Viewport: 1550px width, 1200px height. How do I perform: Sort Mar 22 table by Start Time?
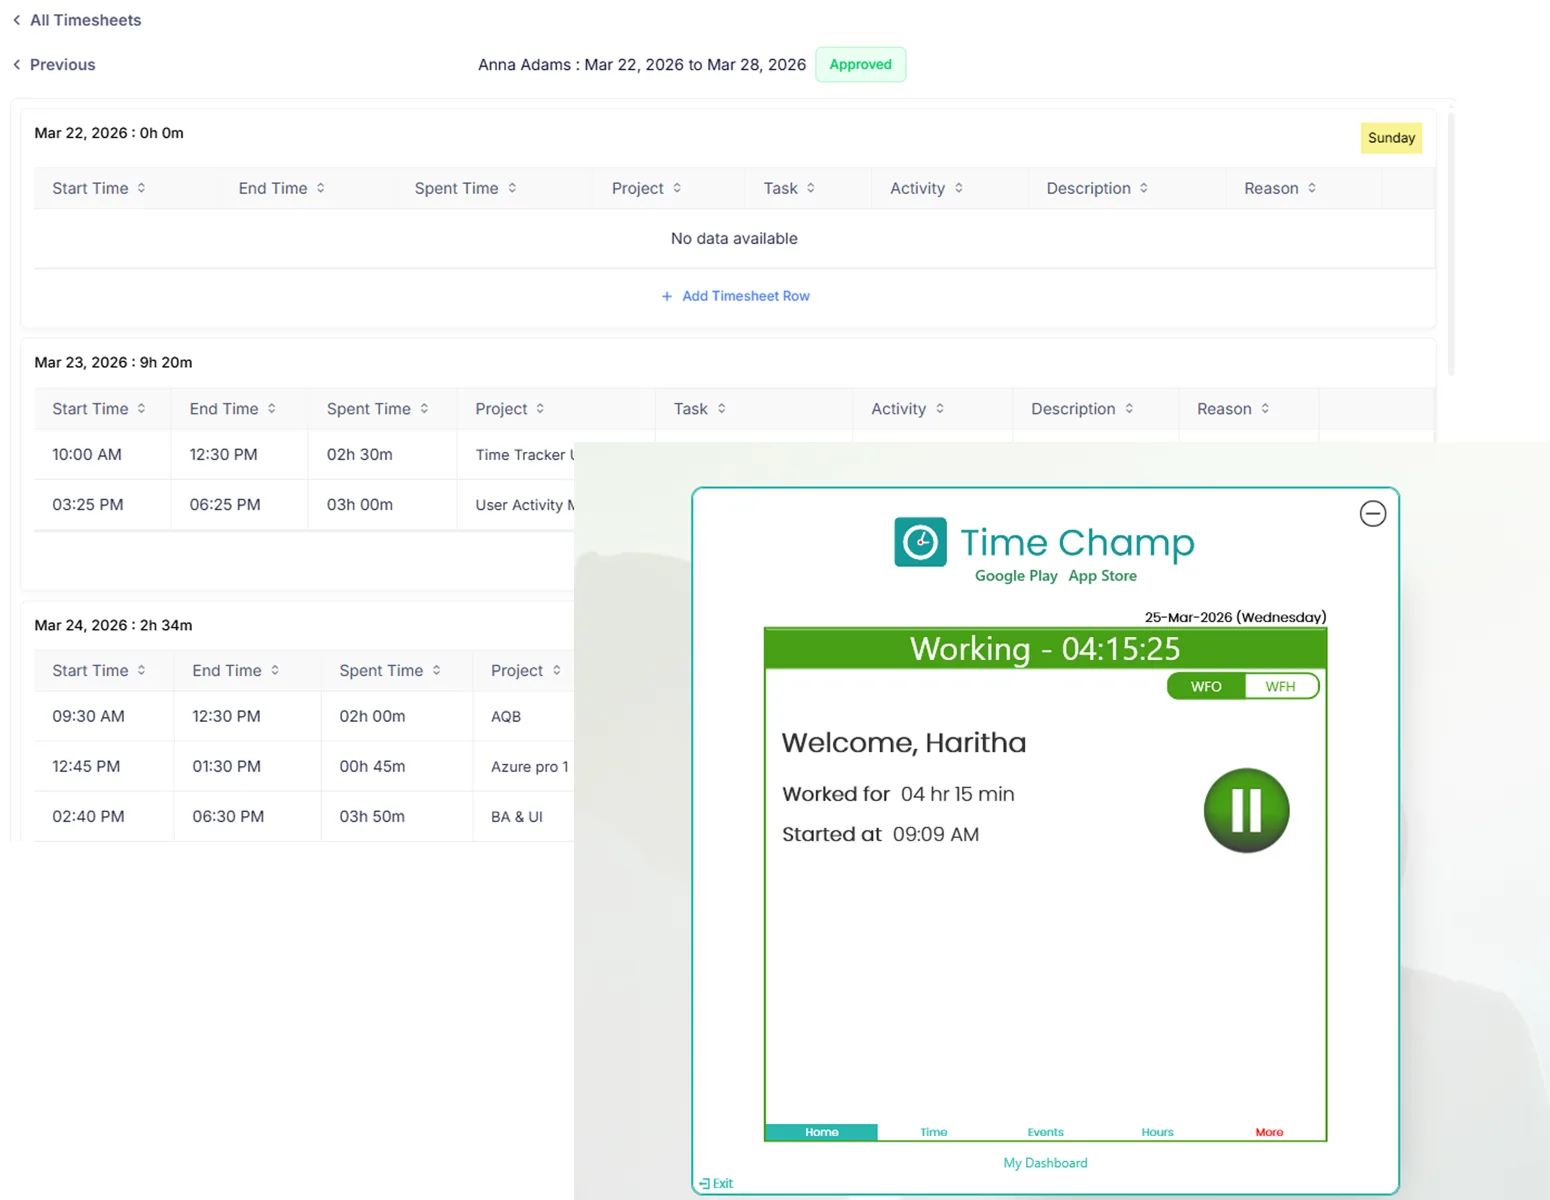pyautogui.click(x=141, y=188)
